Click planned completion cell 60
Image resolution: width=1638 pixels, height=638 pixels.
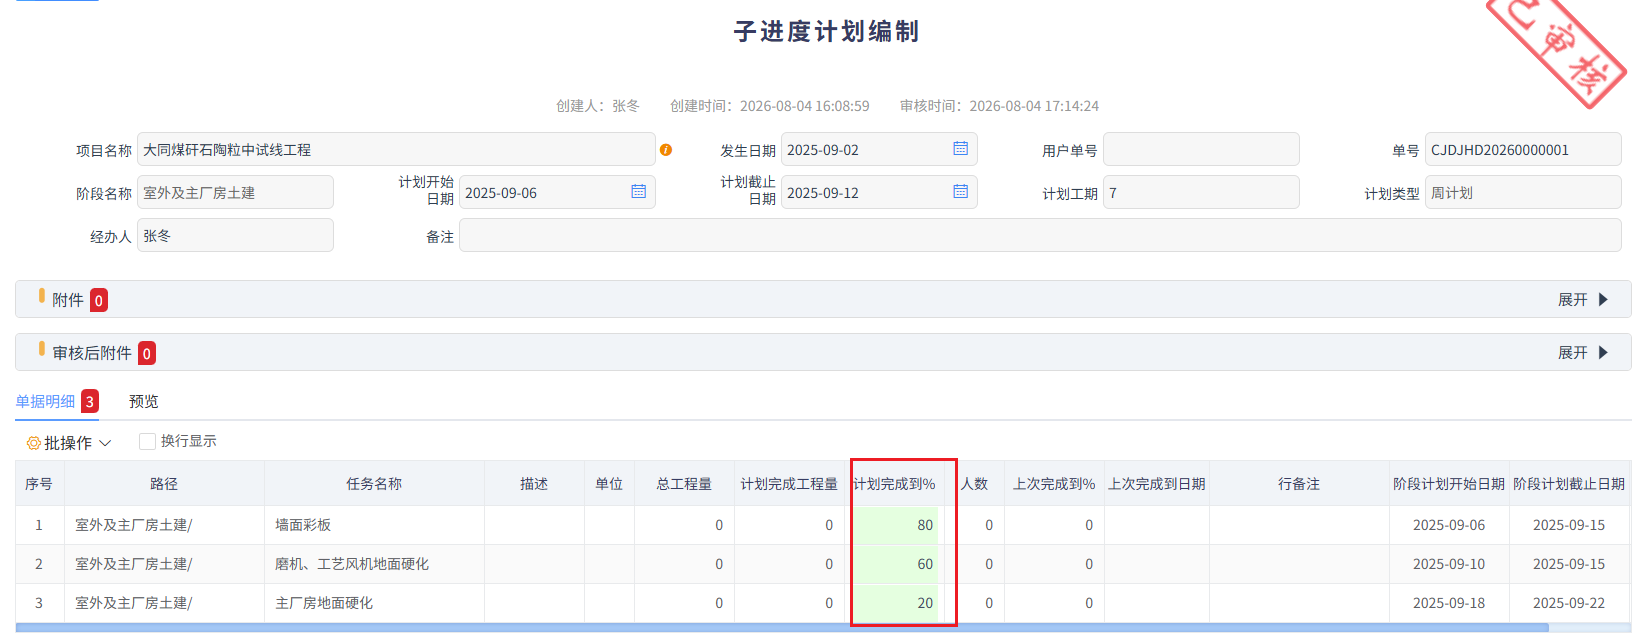click(895, 564)
